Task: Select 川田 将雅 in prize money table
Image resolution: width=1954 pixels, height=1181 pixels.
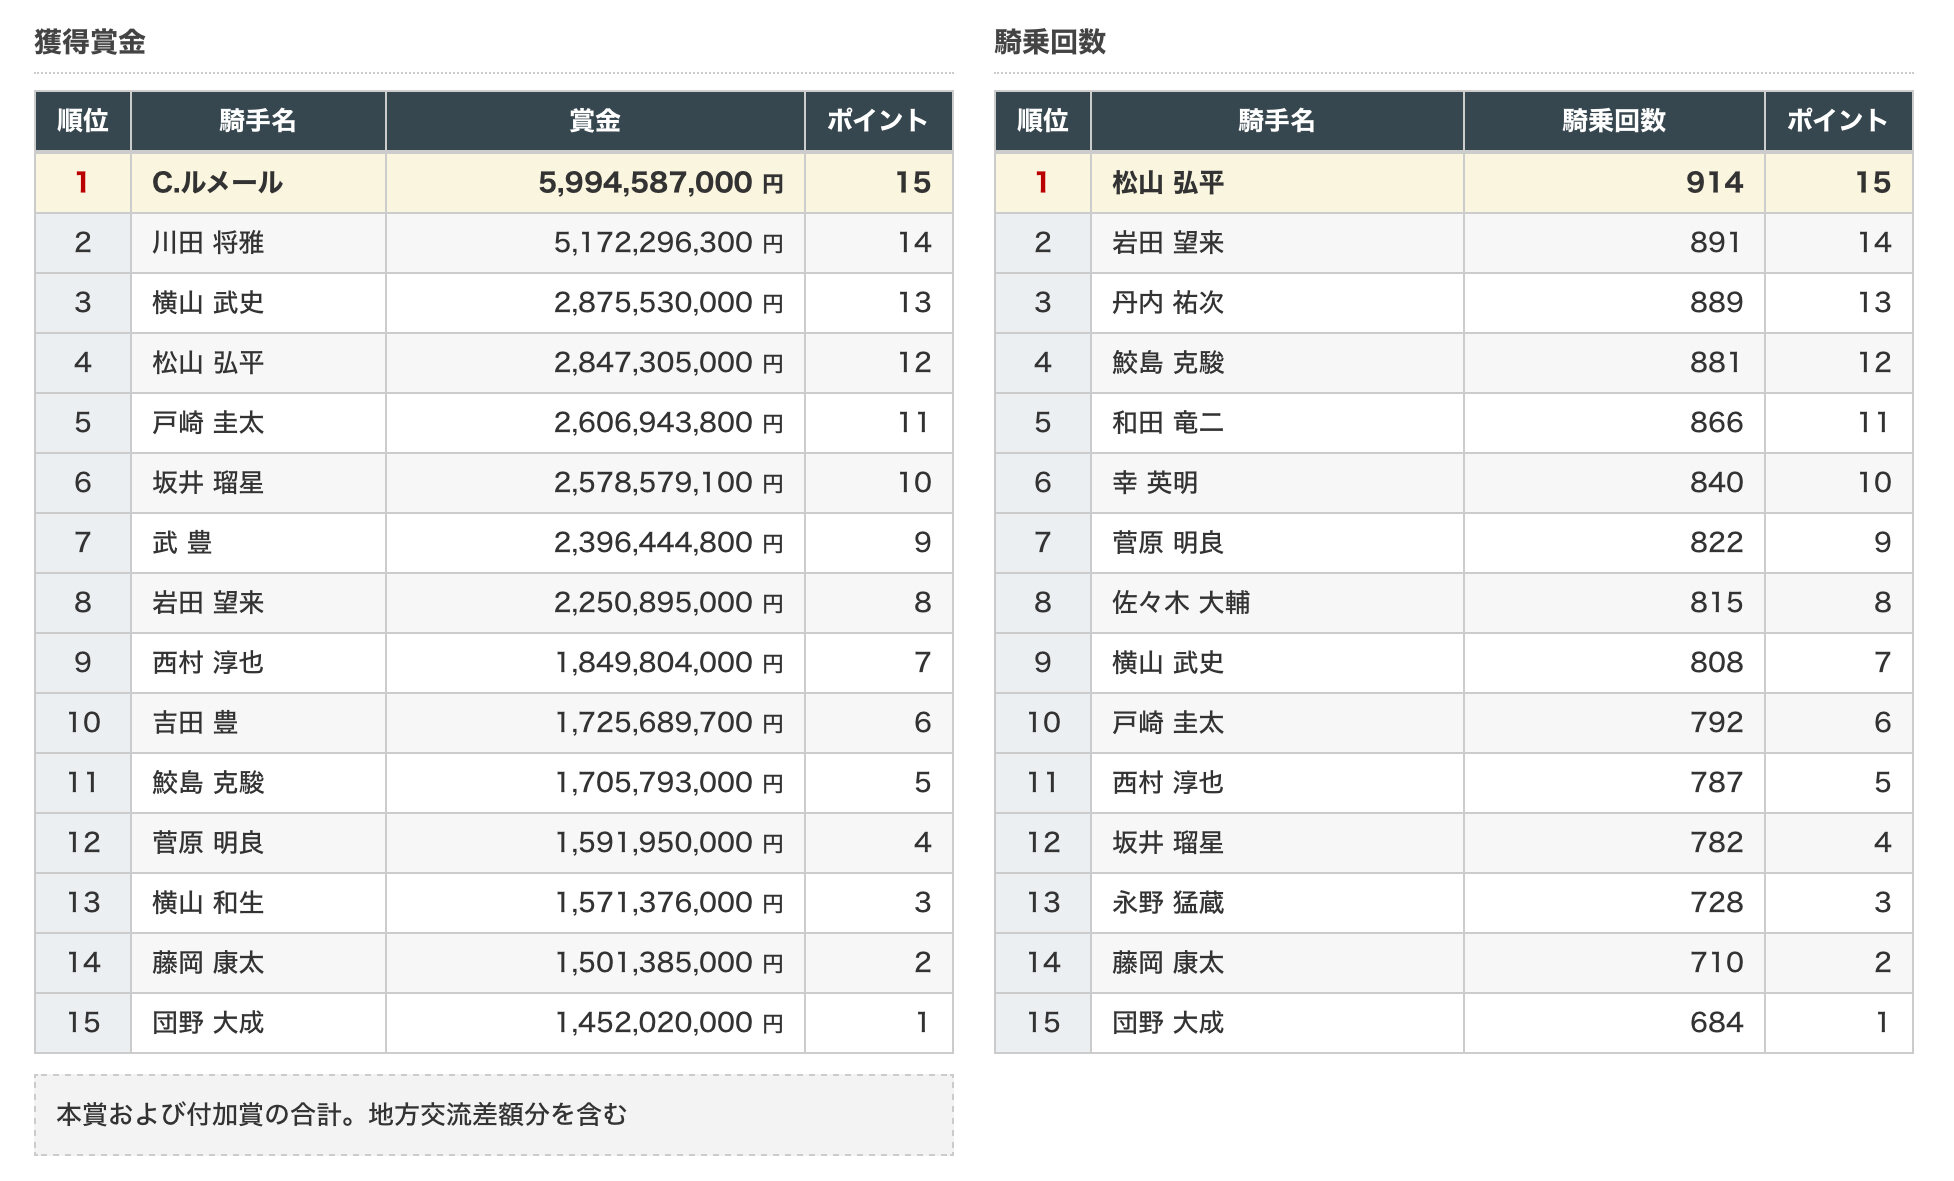Action: 208,242
